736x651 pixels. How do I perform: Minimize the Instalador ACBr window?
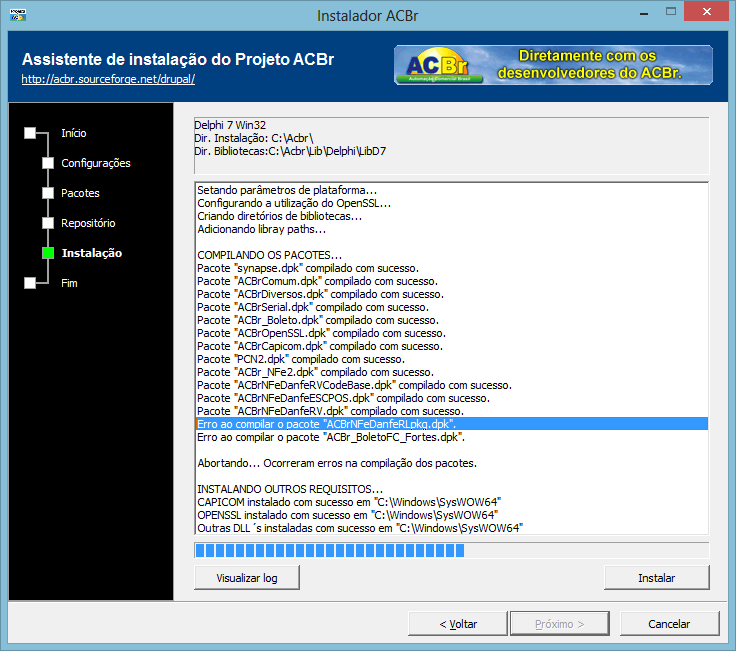pyautogui.click(x=644, y=14)
